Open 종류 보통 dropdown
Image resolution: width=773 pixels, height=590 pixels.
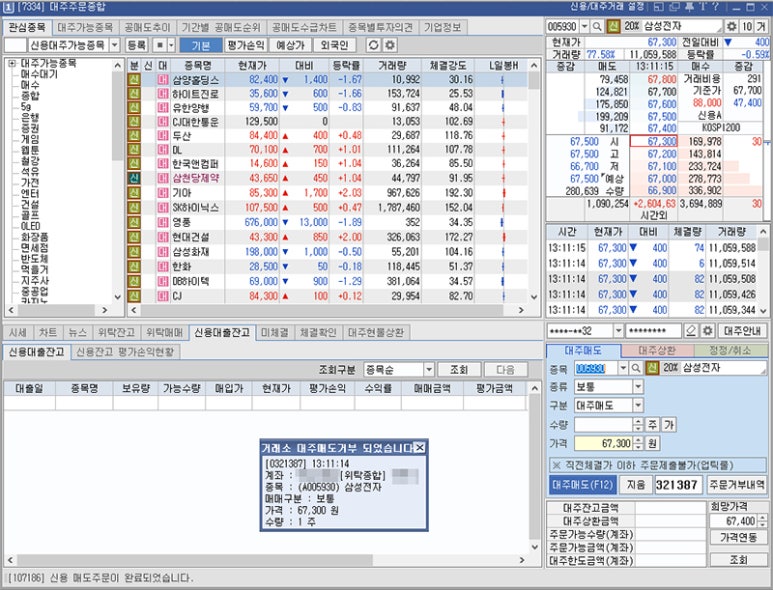[x=638, y=386]
